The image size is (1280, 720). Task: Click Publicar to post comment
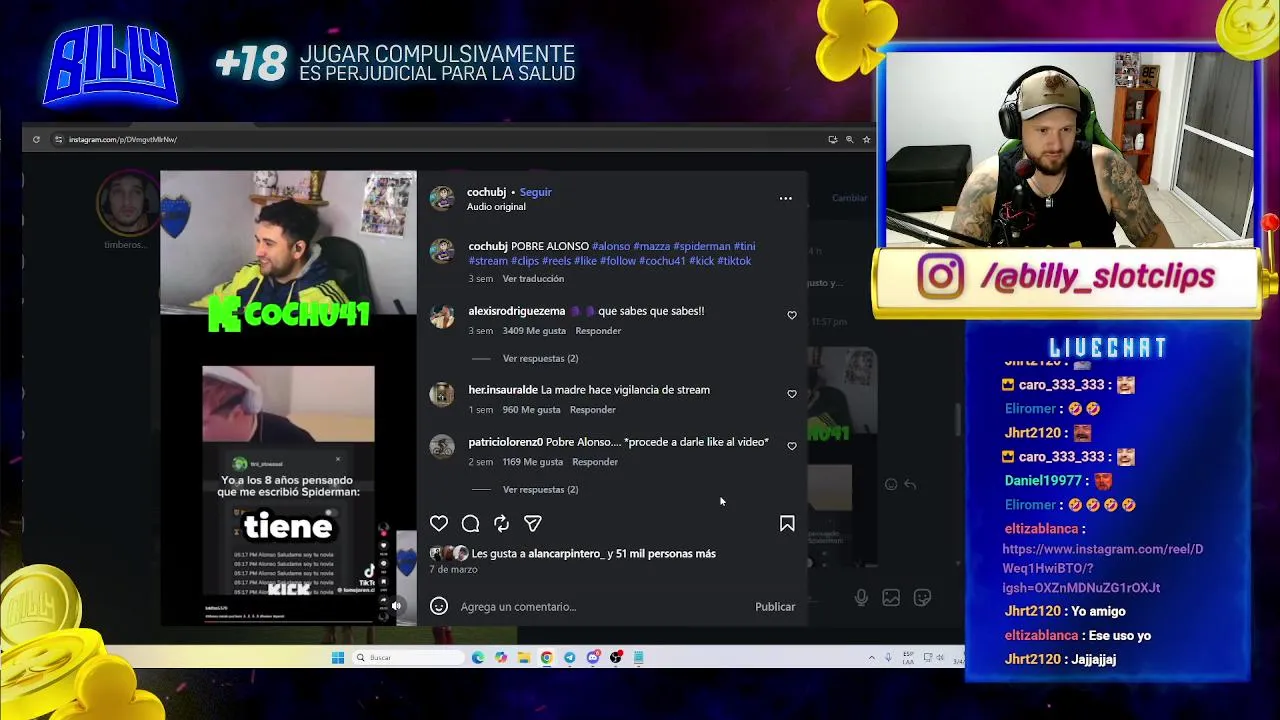[775, 607]
